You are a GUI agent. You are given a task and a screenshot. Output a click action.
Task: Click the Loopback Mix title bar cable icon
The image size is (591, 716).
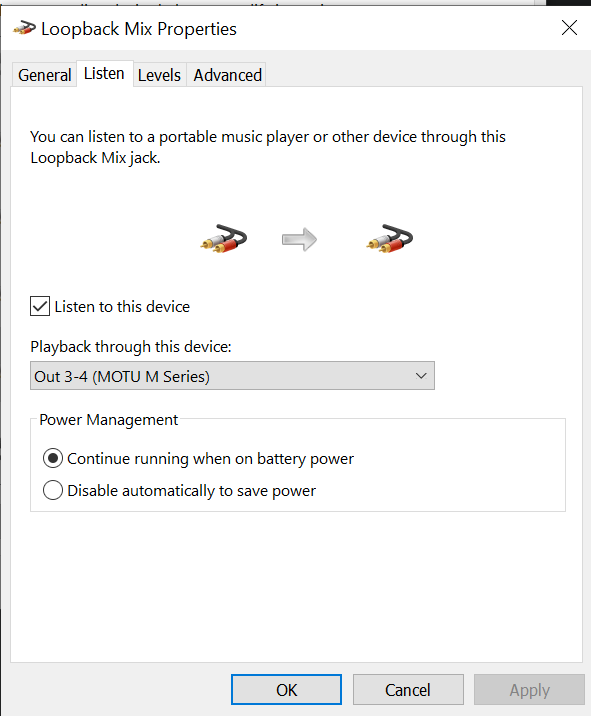point(24,29)
